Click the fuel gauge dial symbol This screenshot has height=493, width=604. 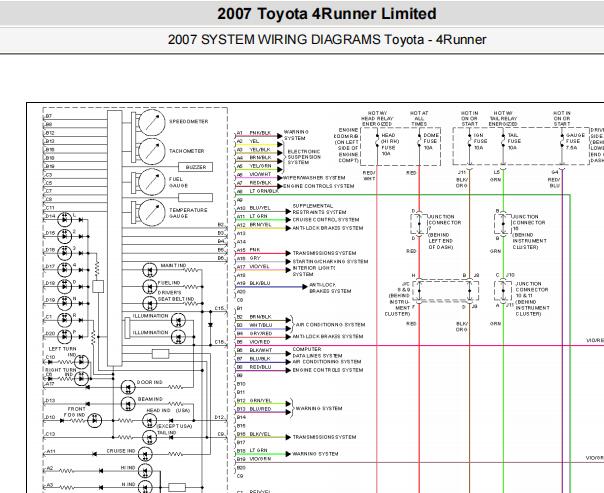[x=151, y=182]
